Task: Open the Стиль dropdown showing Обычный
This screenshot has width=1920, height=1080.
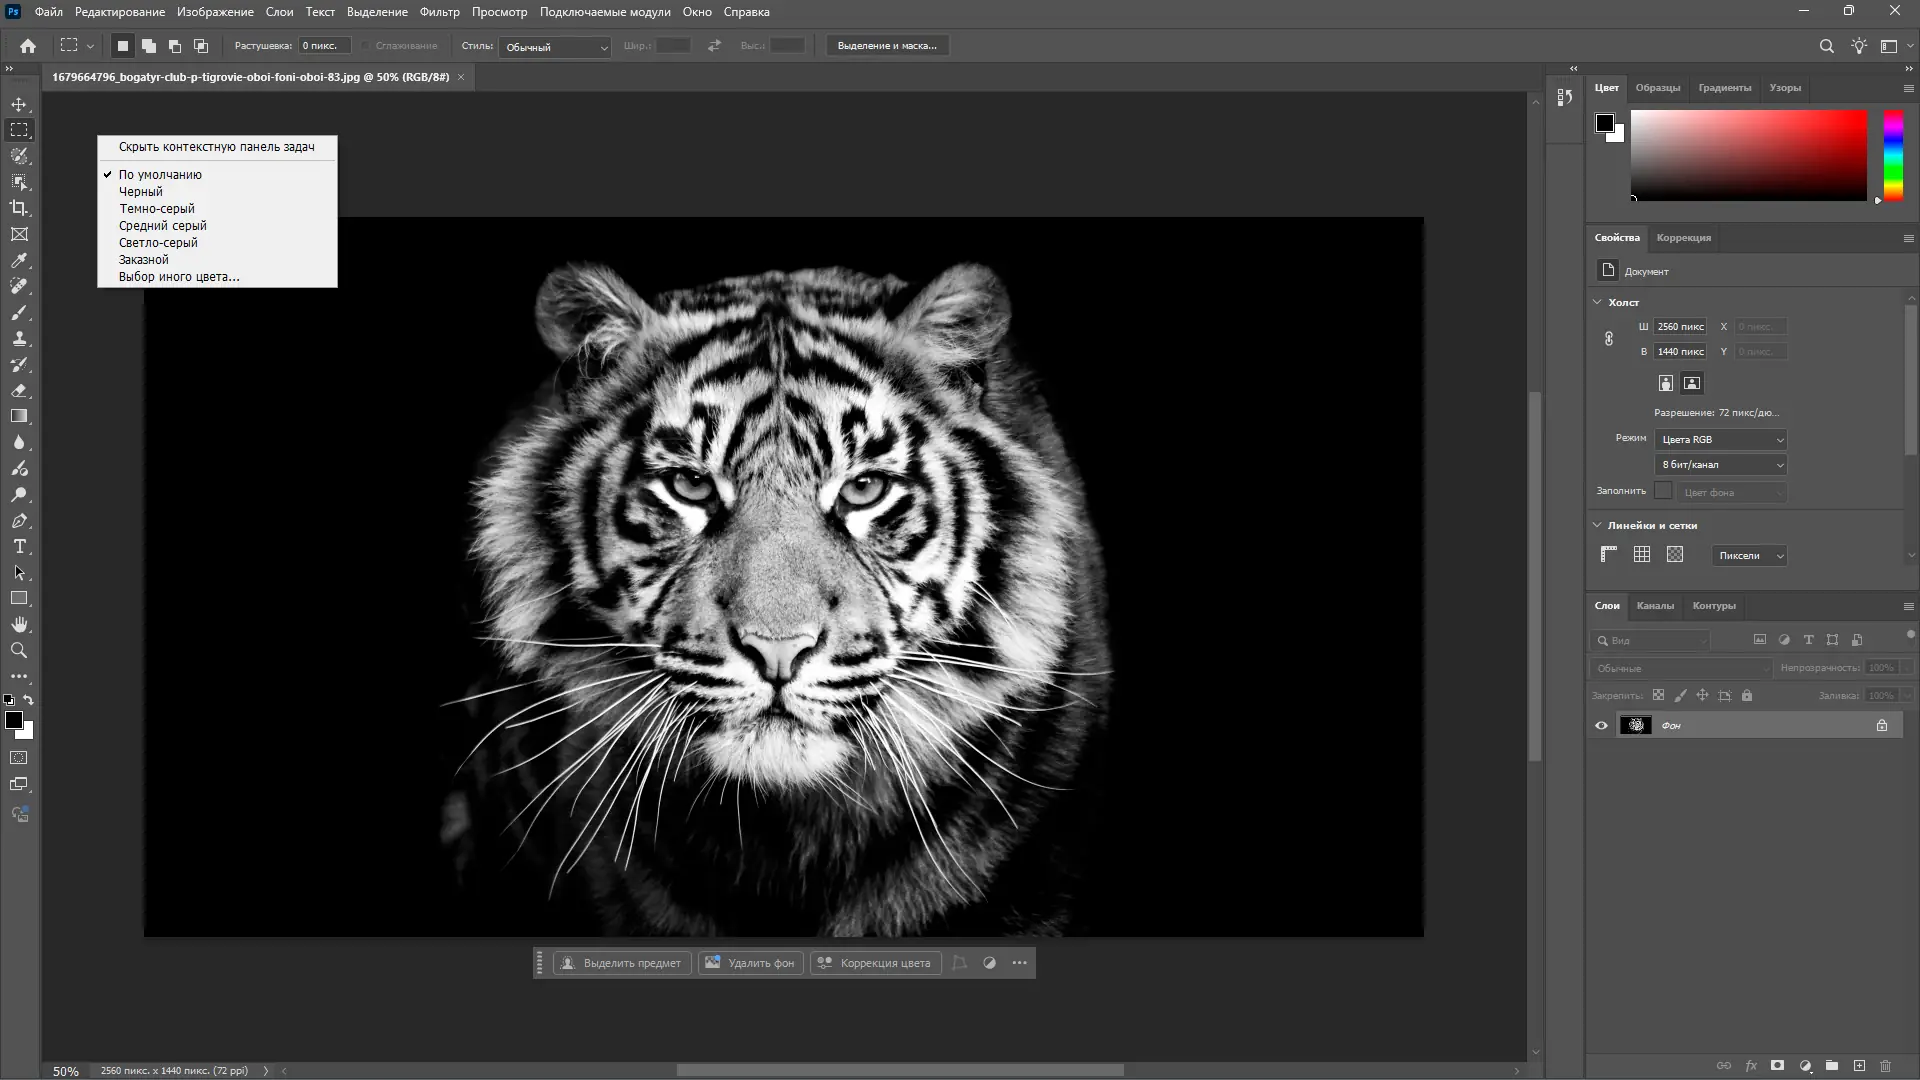Action: coord(556,47)
